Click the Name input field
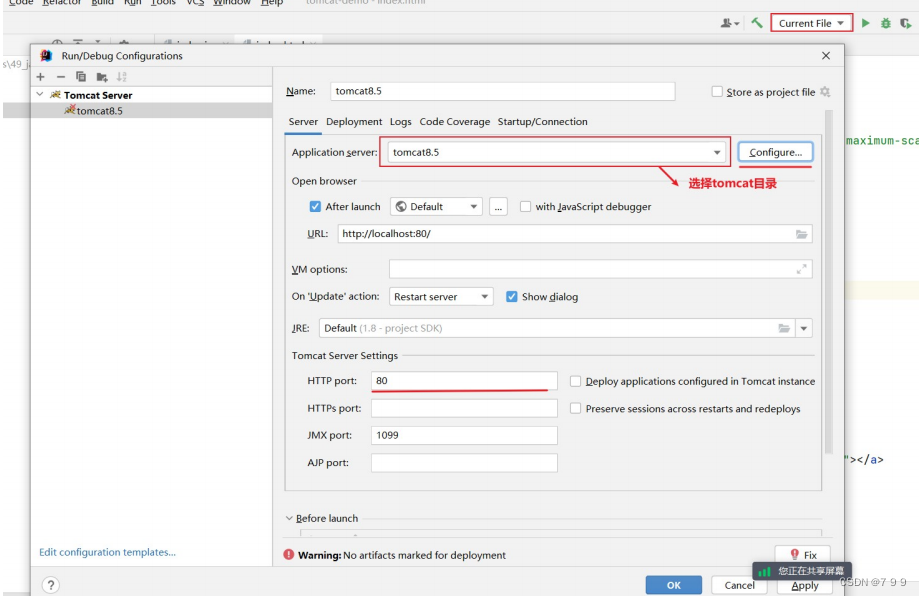This screenshot has height=596, width=922. click(503, 91)
